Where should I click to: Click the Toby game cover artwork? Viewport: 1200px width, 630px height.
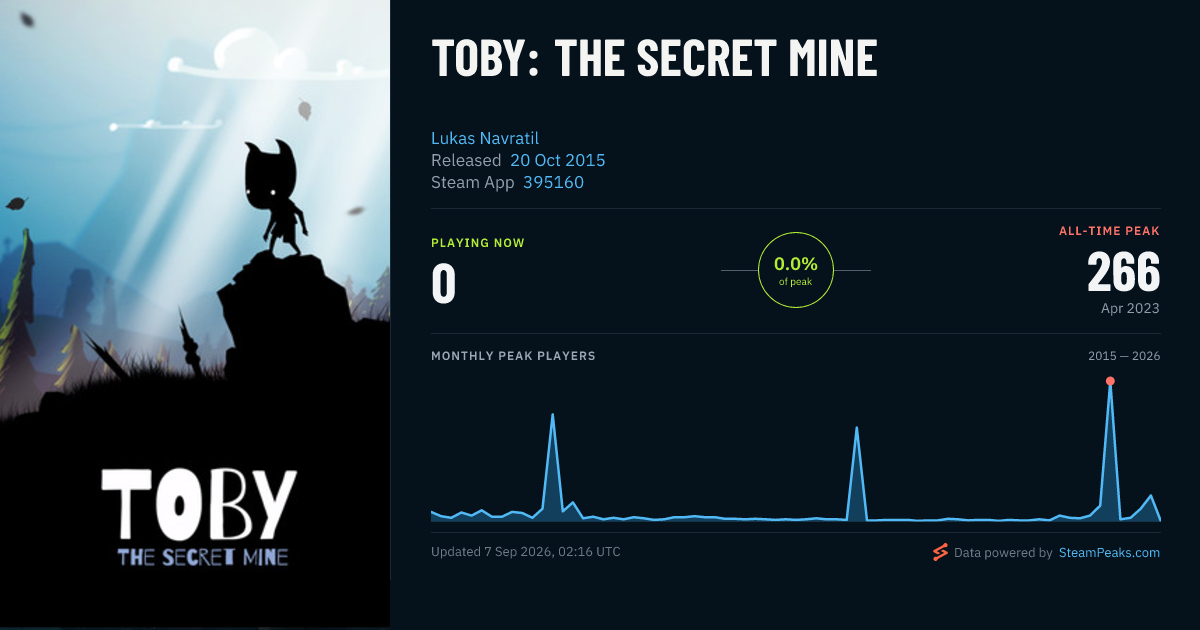pos(195,314)
